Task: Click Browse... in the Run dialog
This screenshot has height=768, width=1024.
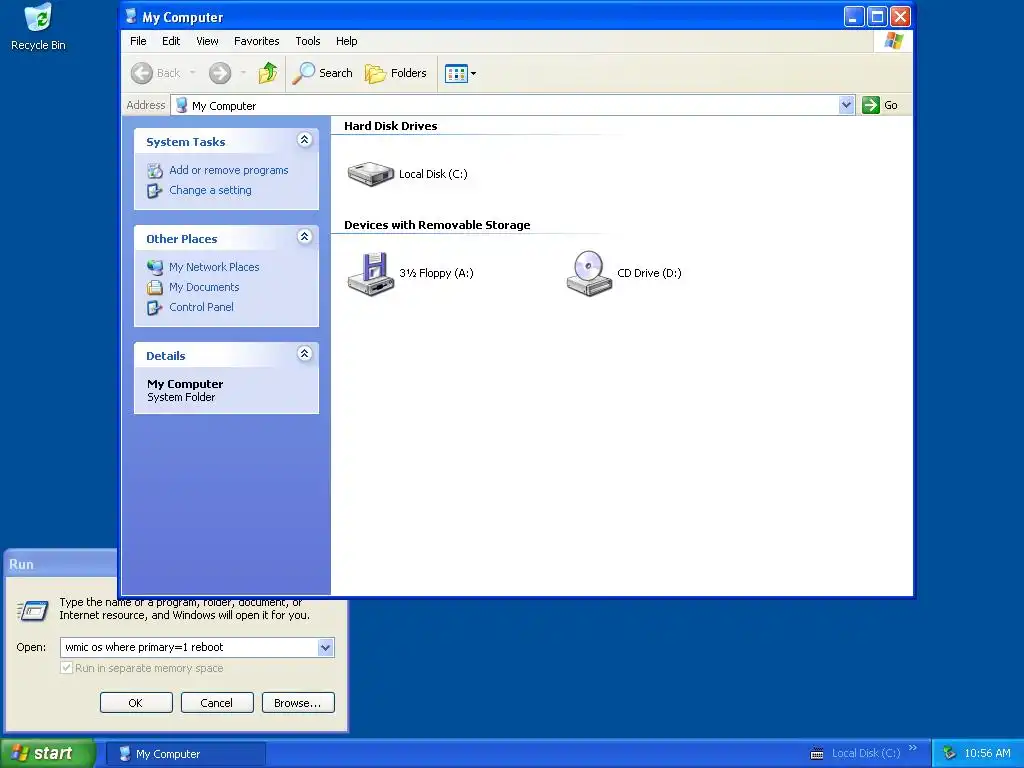Action: [298, 703]
